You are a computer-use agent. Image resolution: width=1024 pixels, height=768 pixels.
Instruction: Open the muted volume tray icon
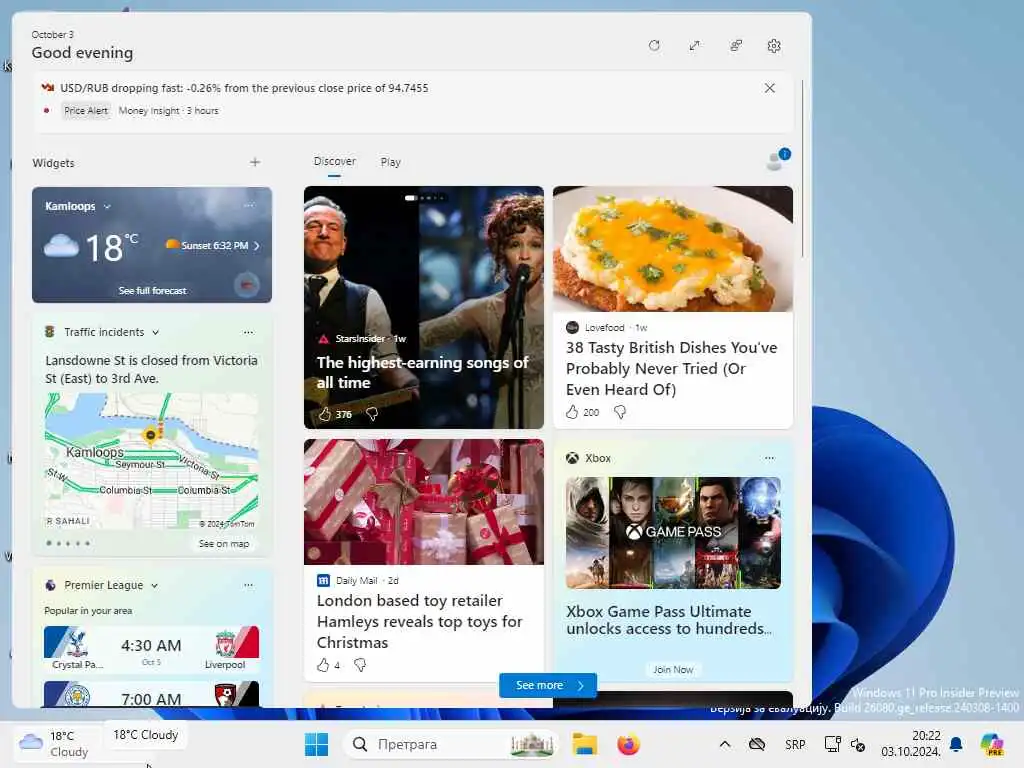click(857, 744)
